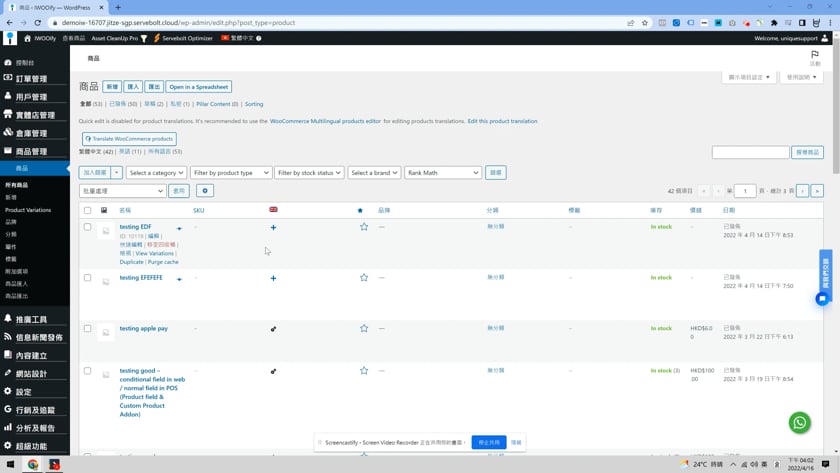840x473 pixels.
Task: Open the Select a category dropdown
Action: tap(156, 172)
